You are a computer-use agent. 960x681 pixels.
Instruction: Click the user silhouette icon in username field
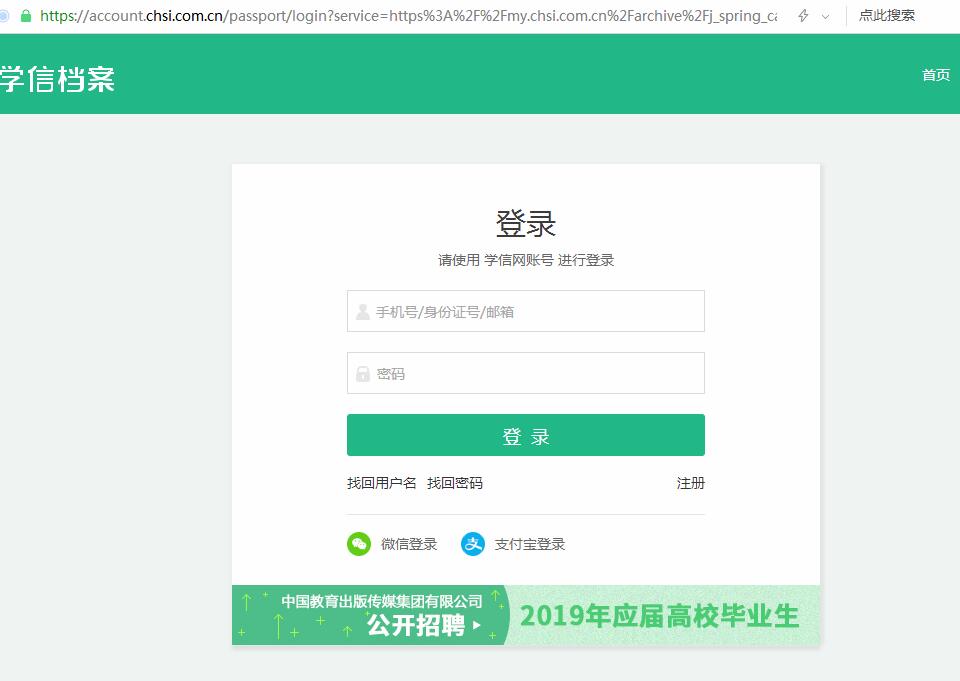tap(362, 312)
